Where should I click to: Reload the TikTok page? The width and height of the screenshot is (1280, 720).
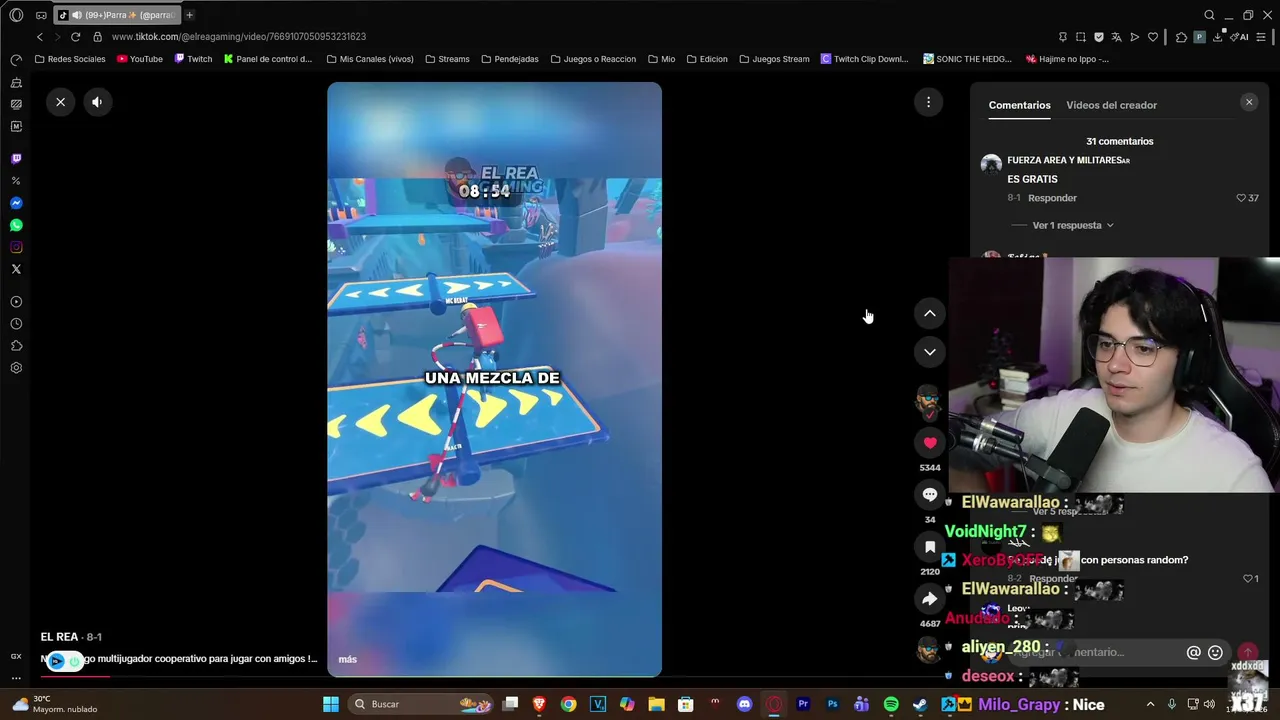point(75,37)
